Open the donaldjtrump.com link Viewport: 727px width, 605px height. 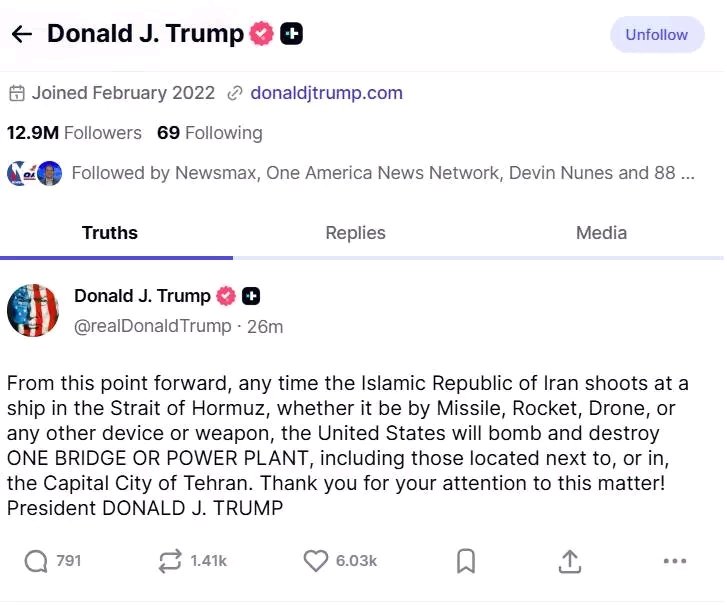coord(326,93)
